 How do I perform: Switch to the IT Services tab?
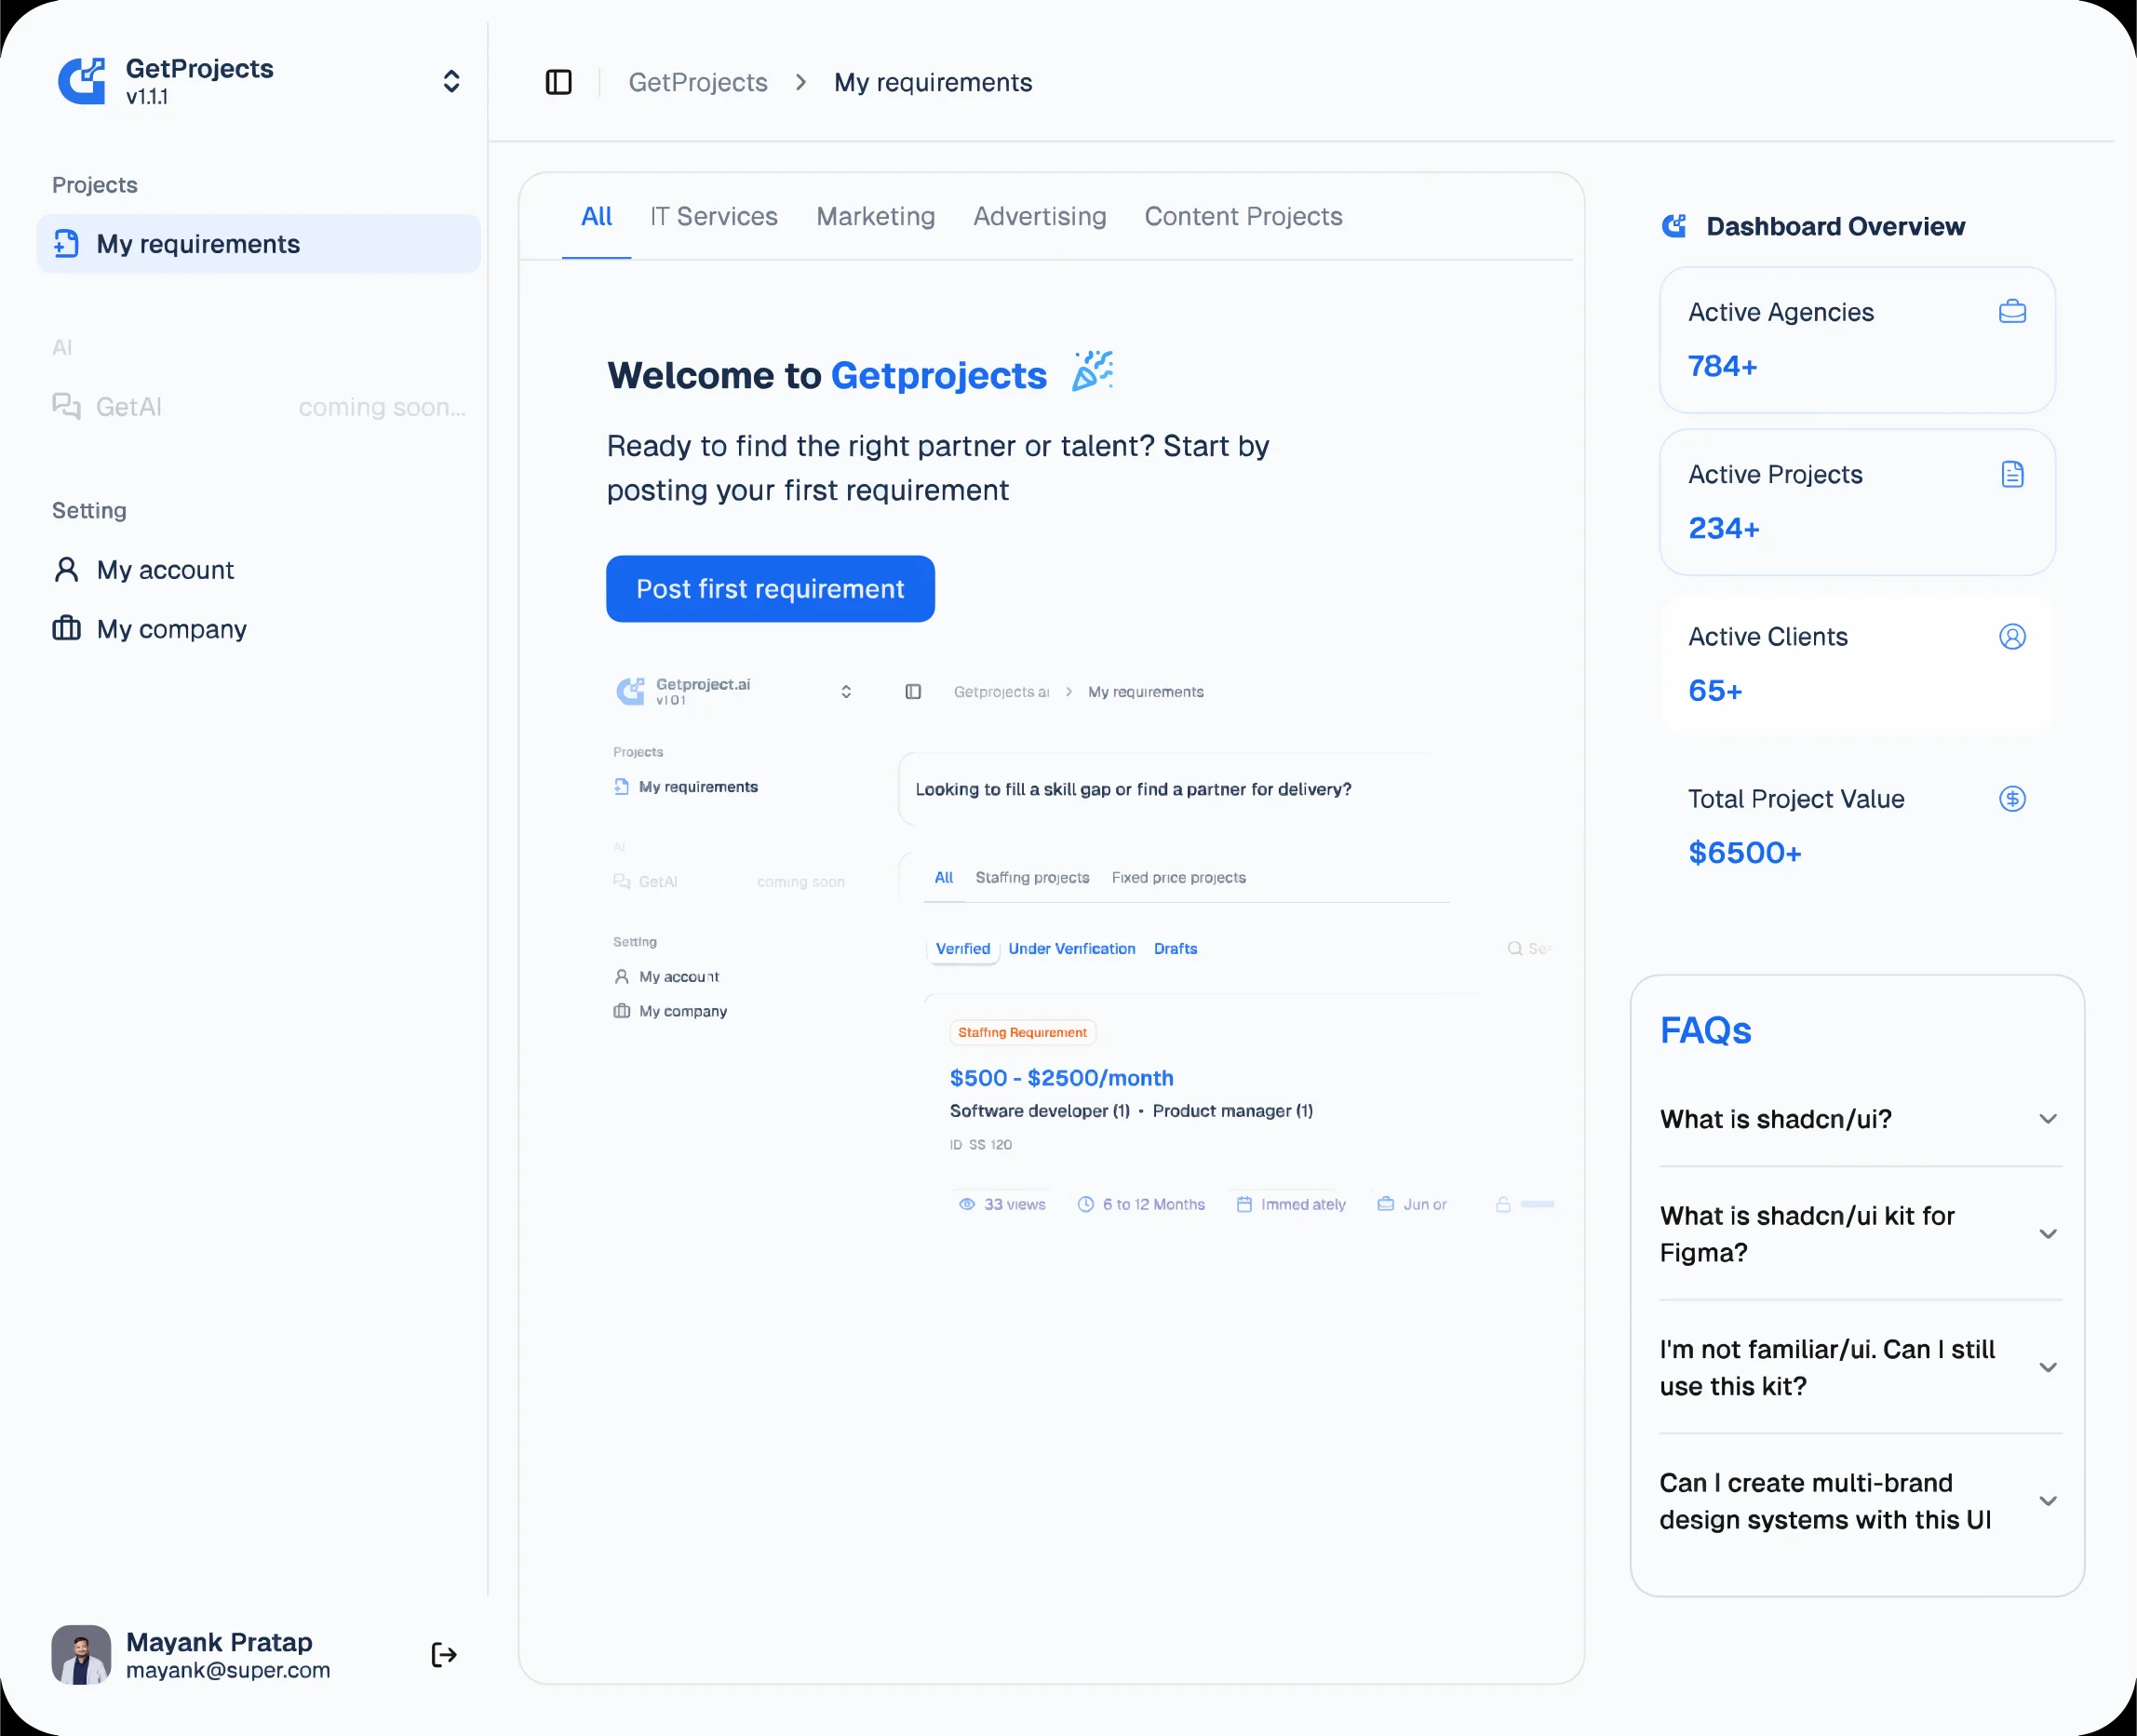point(713,216)
